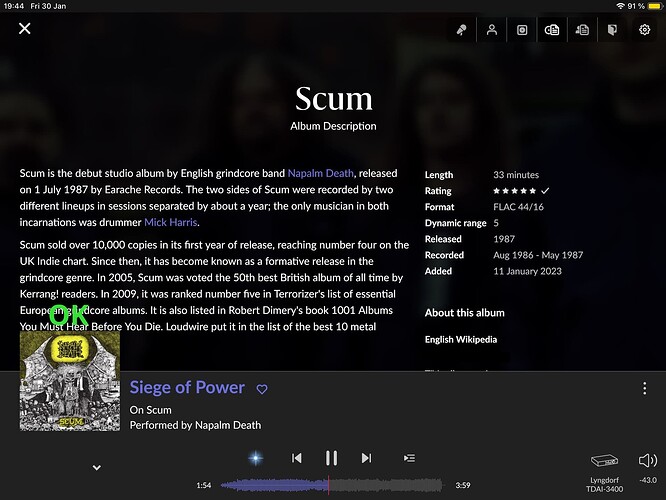
Task: Tap the battery indicator in status bar
Action: click(655, 6)
